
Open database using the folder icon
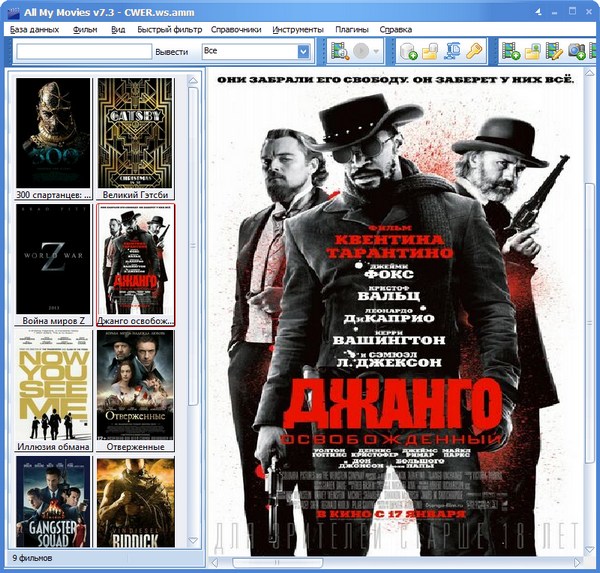pos(430,51)
